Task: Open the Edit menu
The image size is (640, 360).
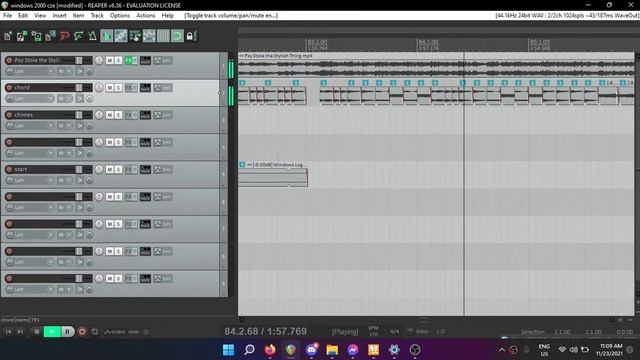Action: coord(23,16)
